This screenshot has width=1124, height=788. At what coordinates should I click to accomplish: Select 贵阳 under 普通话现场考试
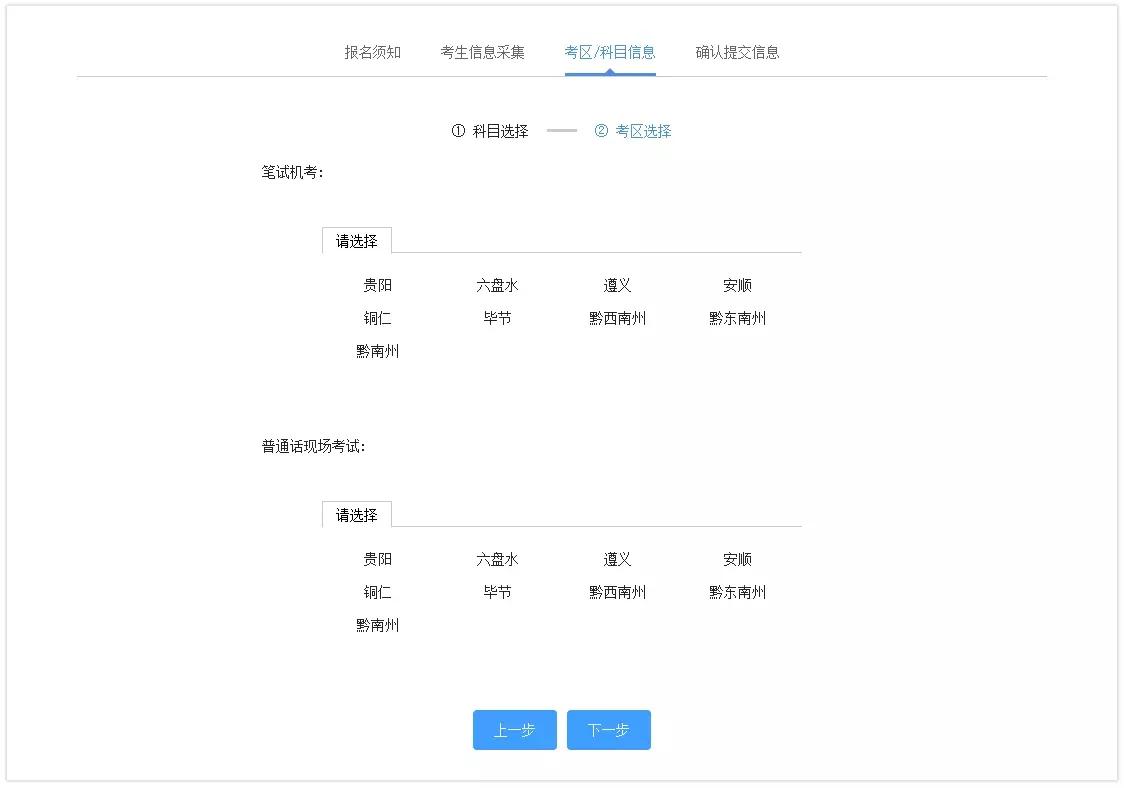[x=377, y=559]
